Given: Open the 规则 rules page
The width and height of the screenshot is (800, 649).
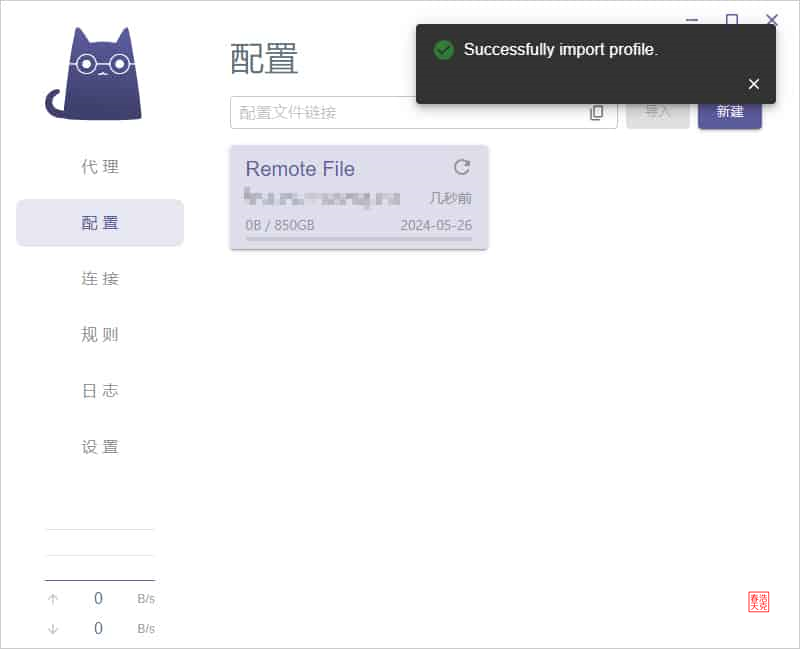Looking at the screenshot, I should 100,335.
